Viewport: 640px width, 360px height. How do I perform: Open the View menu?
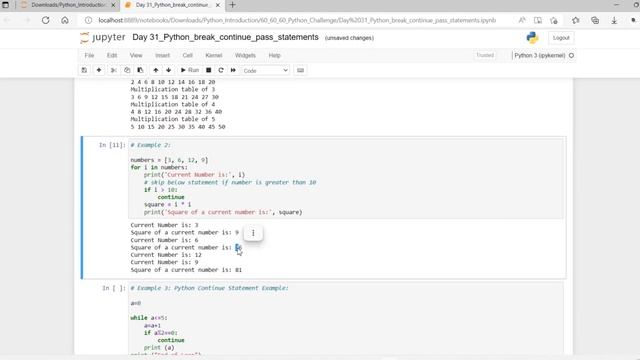pyautogui.click(x=136, y=55)
